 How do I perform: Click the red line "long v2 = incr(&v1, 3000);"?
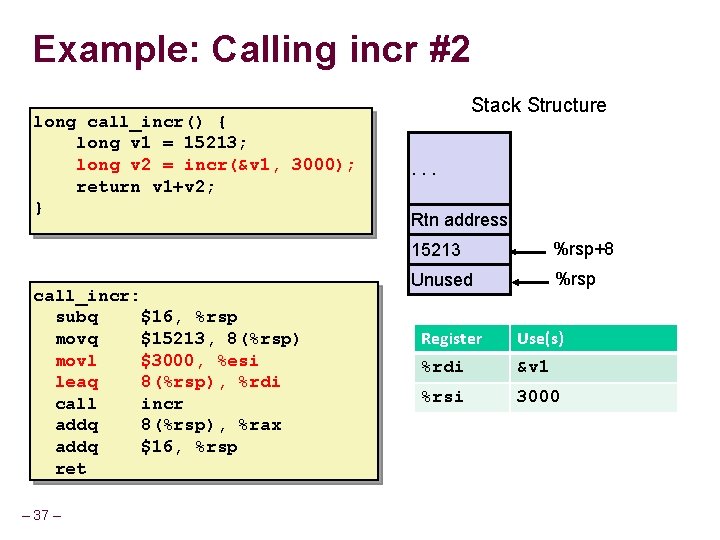215,164
